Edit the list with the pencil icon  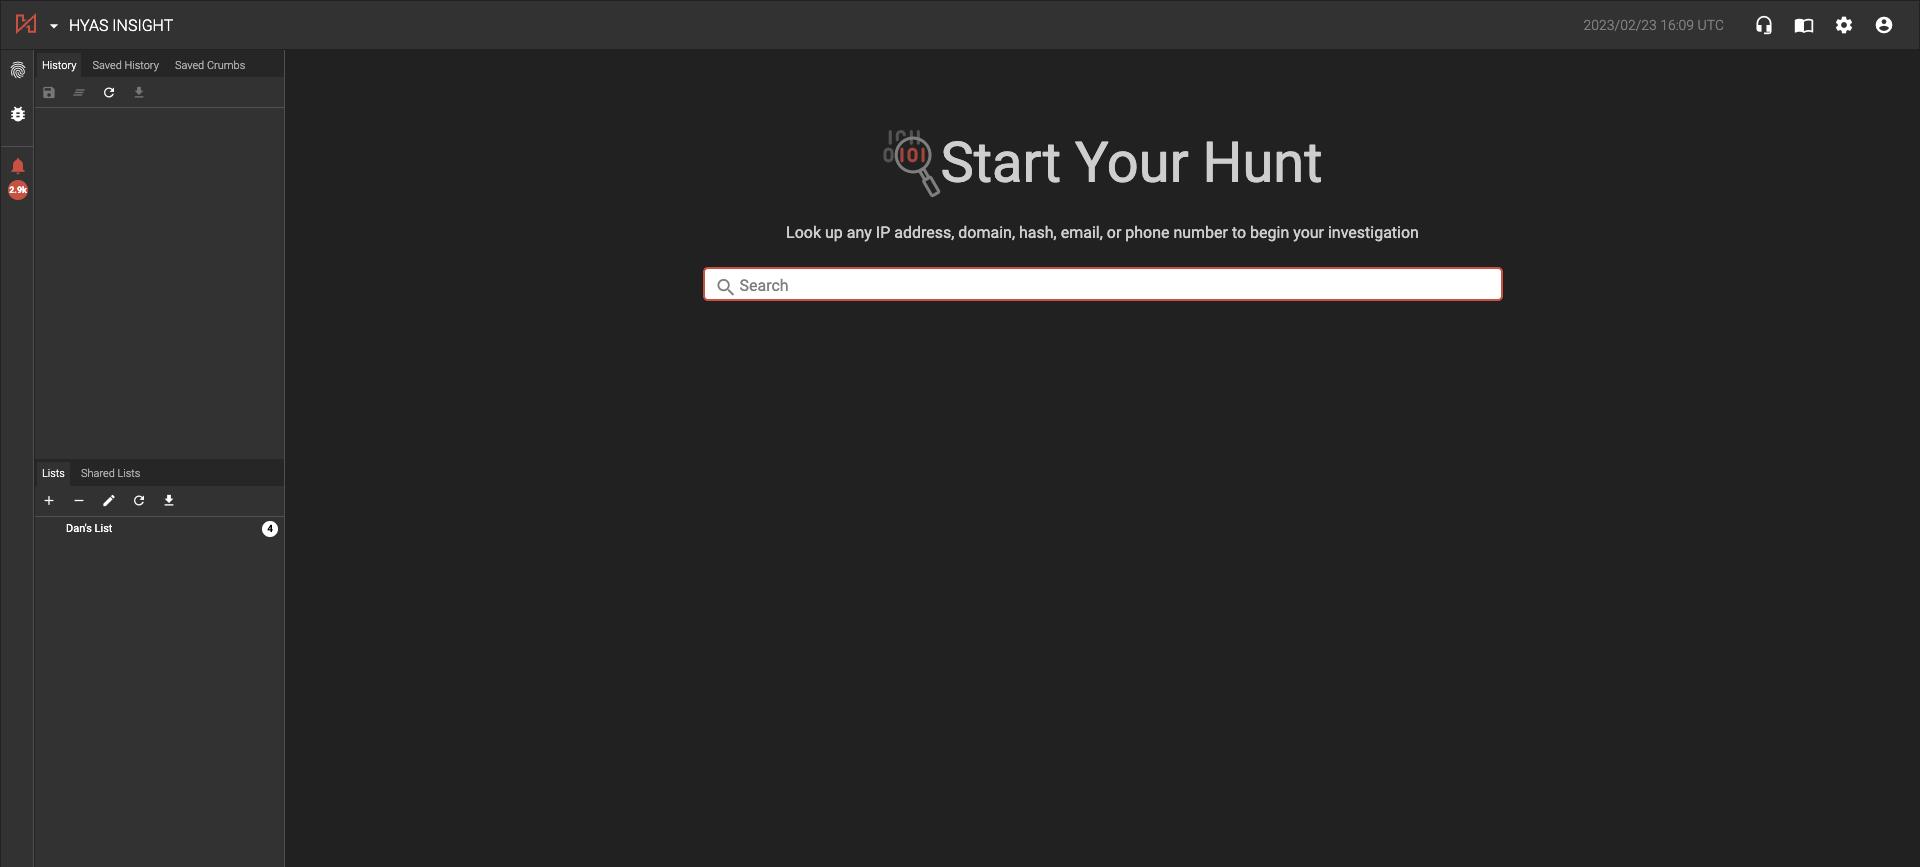pyautogui.click(x=109, y=501)
